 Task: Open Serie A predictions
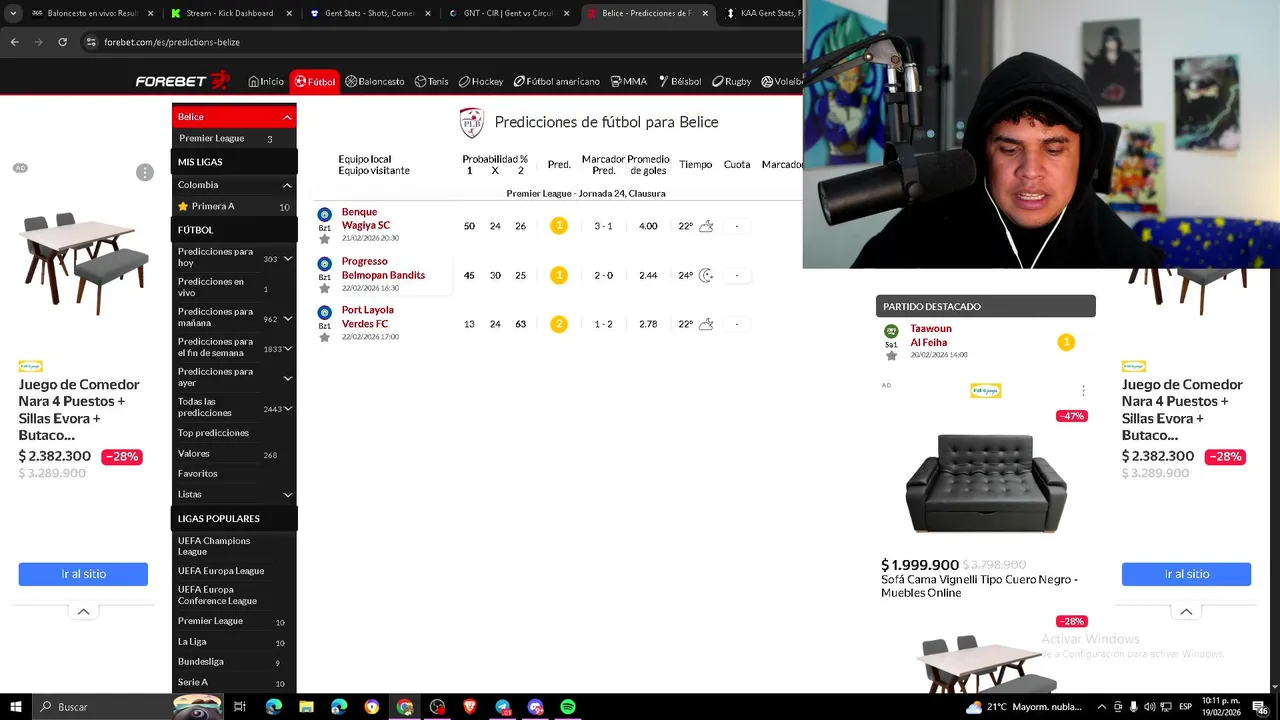pos(193,683)
